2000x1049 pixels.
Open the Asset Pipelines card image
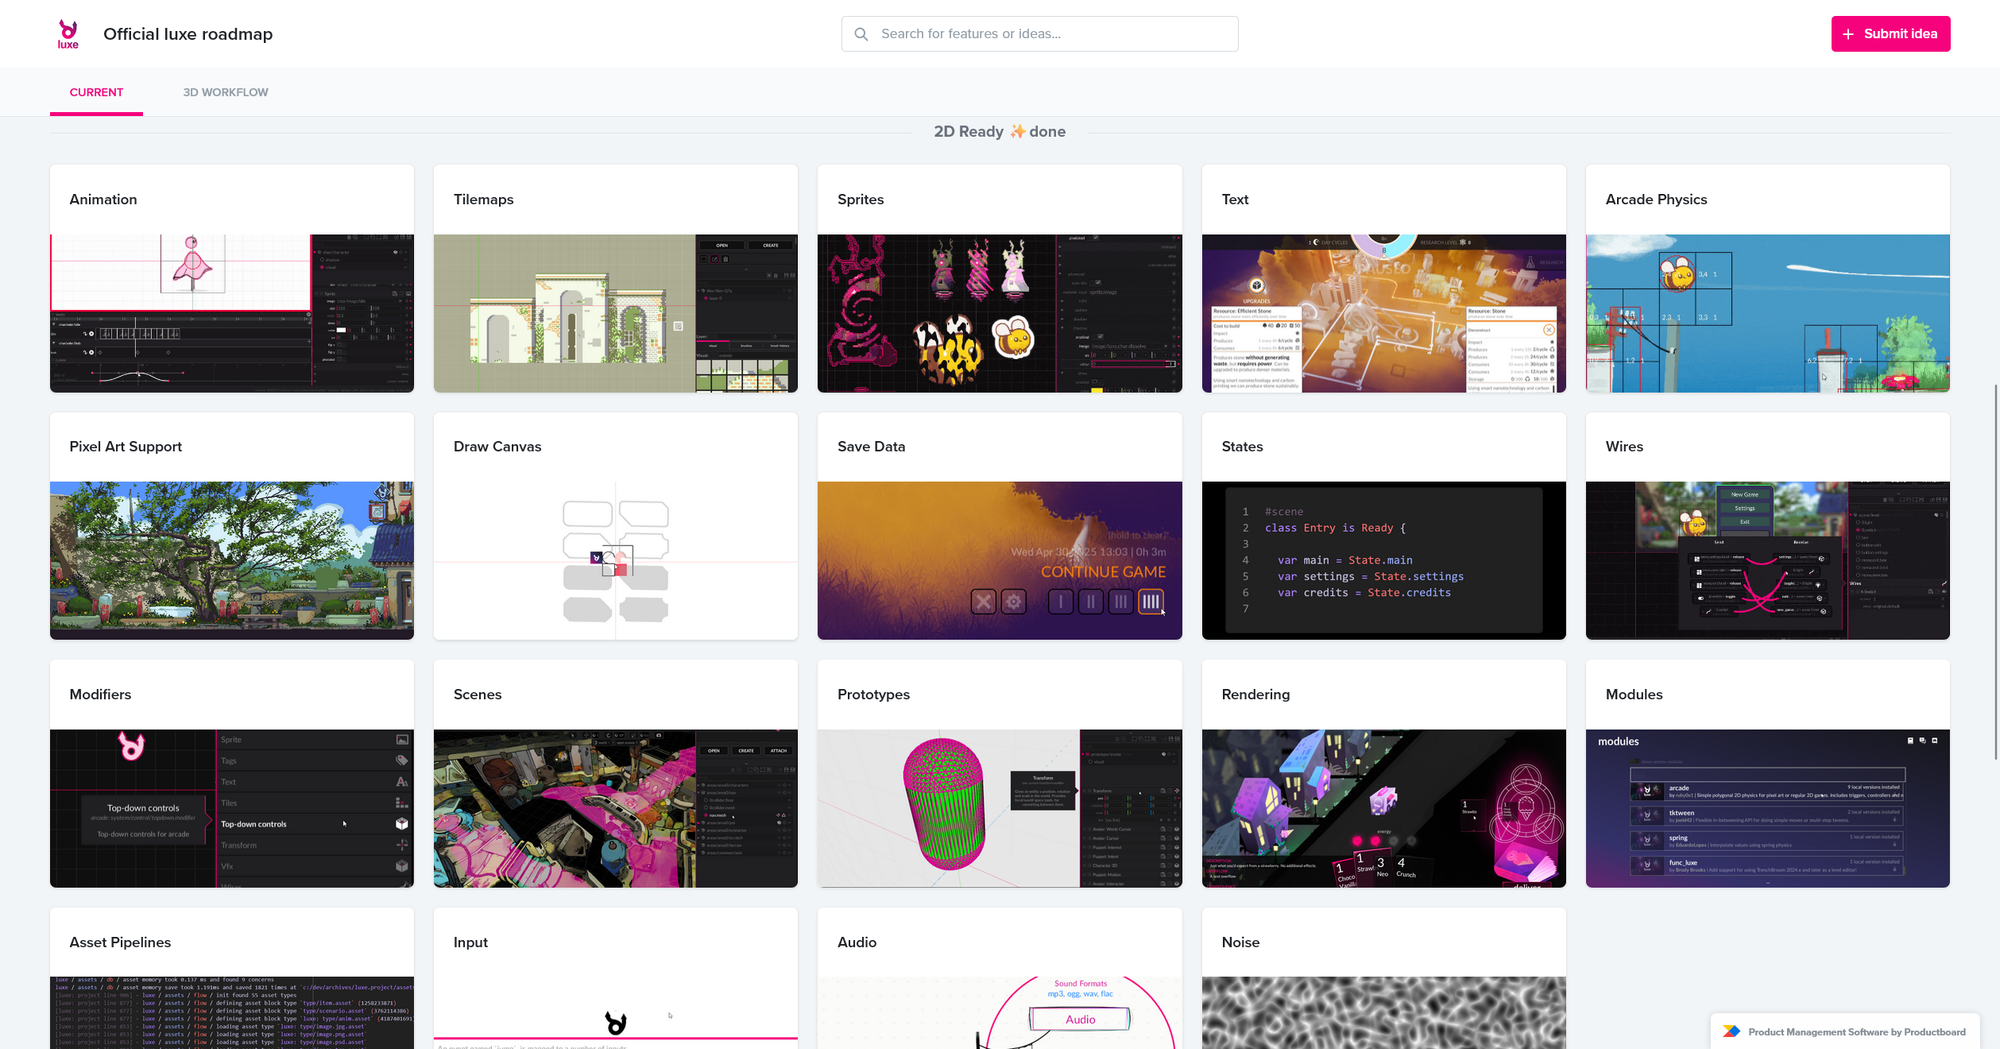tap(232, 1013)
